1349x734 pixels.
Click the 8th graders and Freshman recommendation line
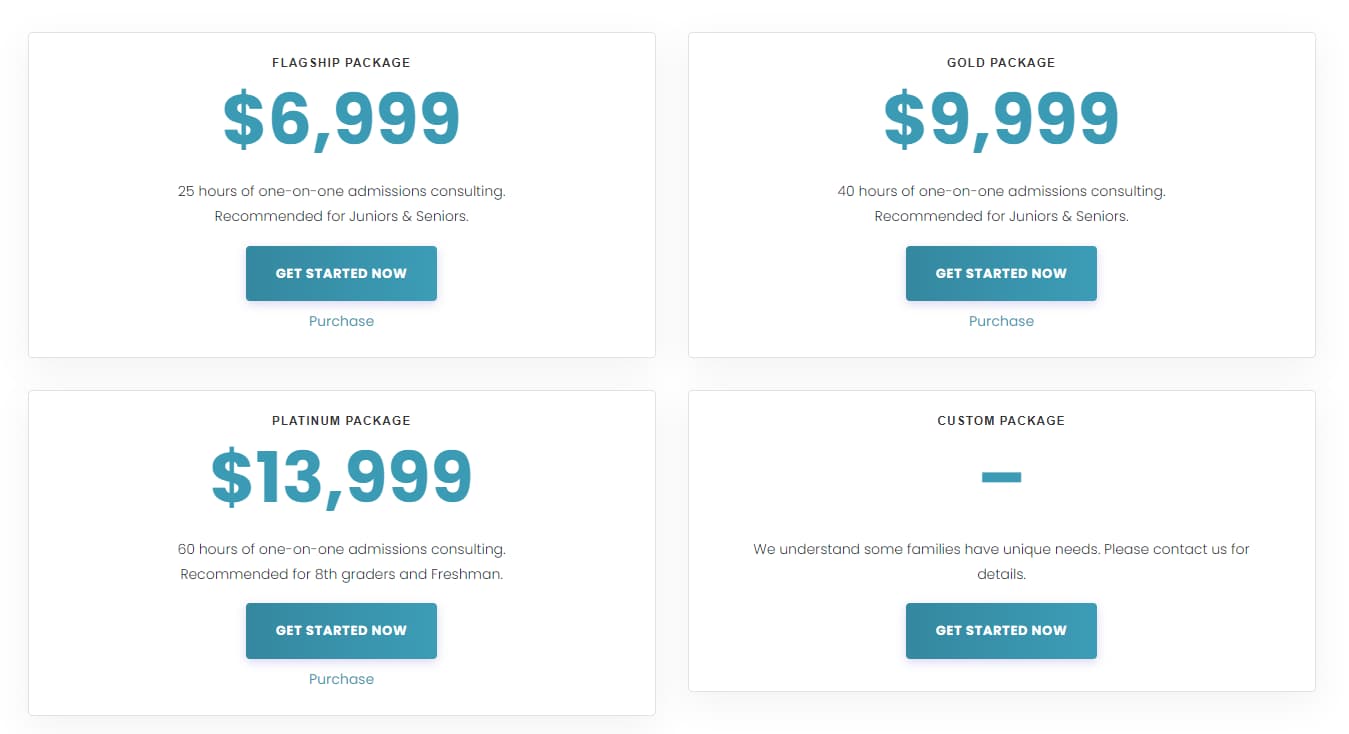pos(341,574)
